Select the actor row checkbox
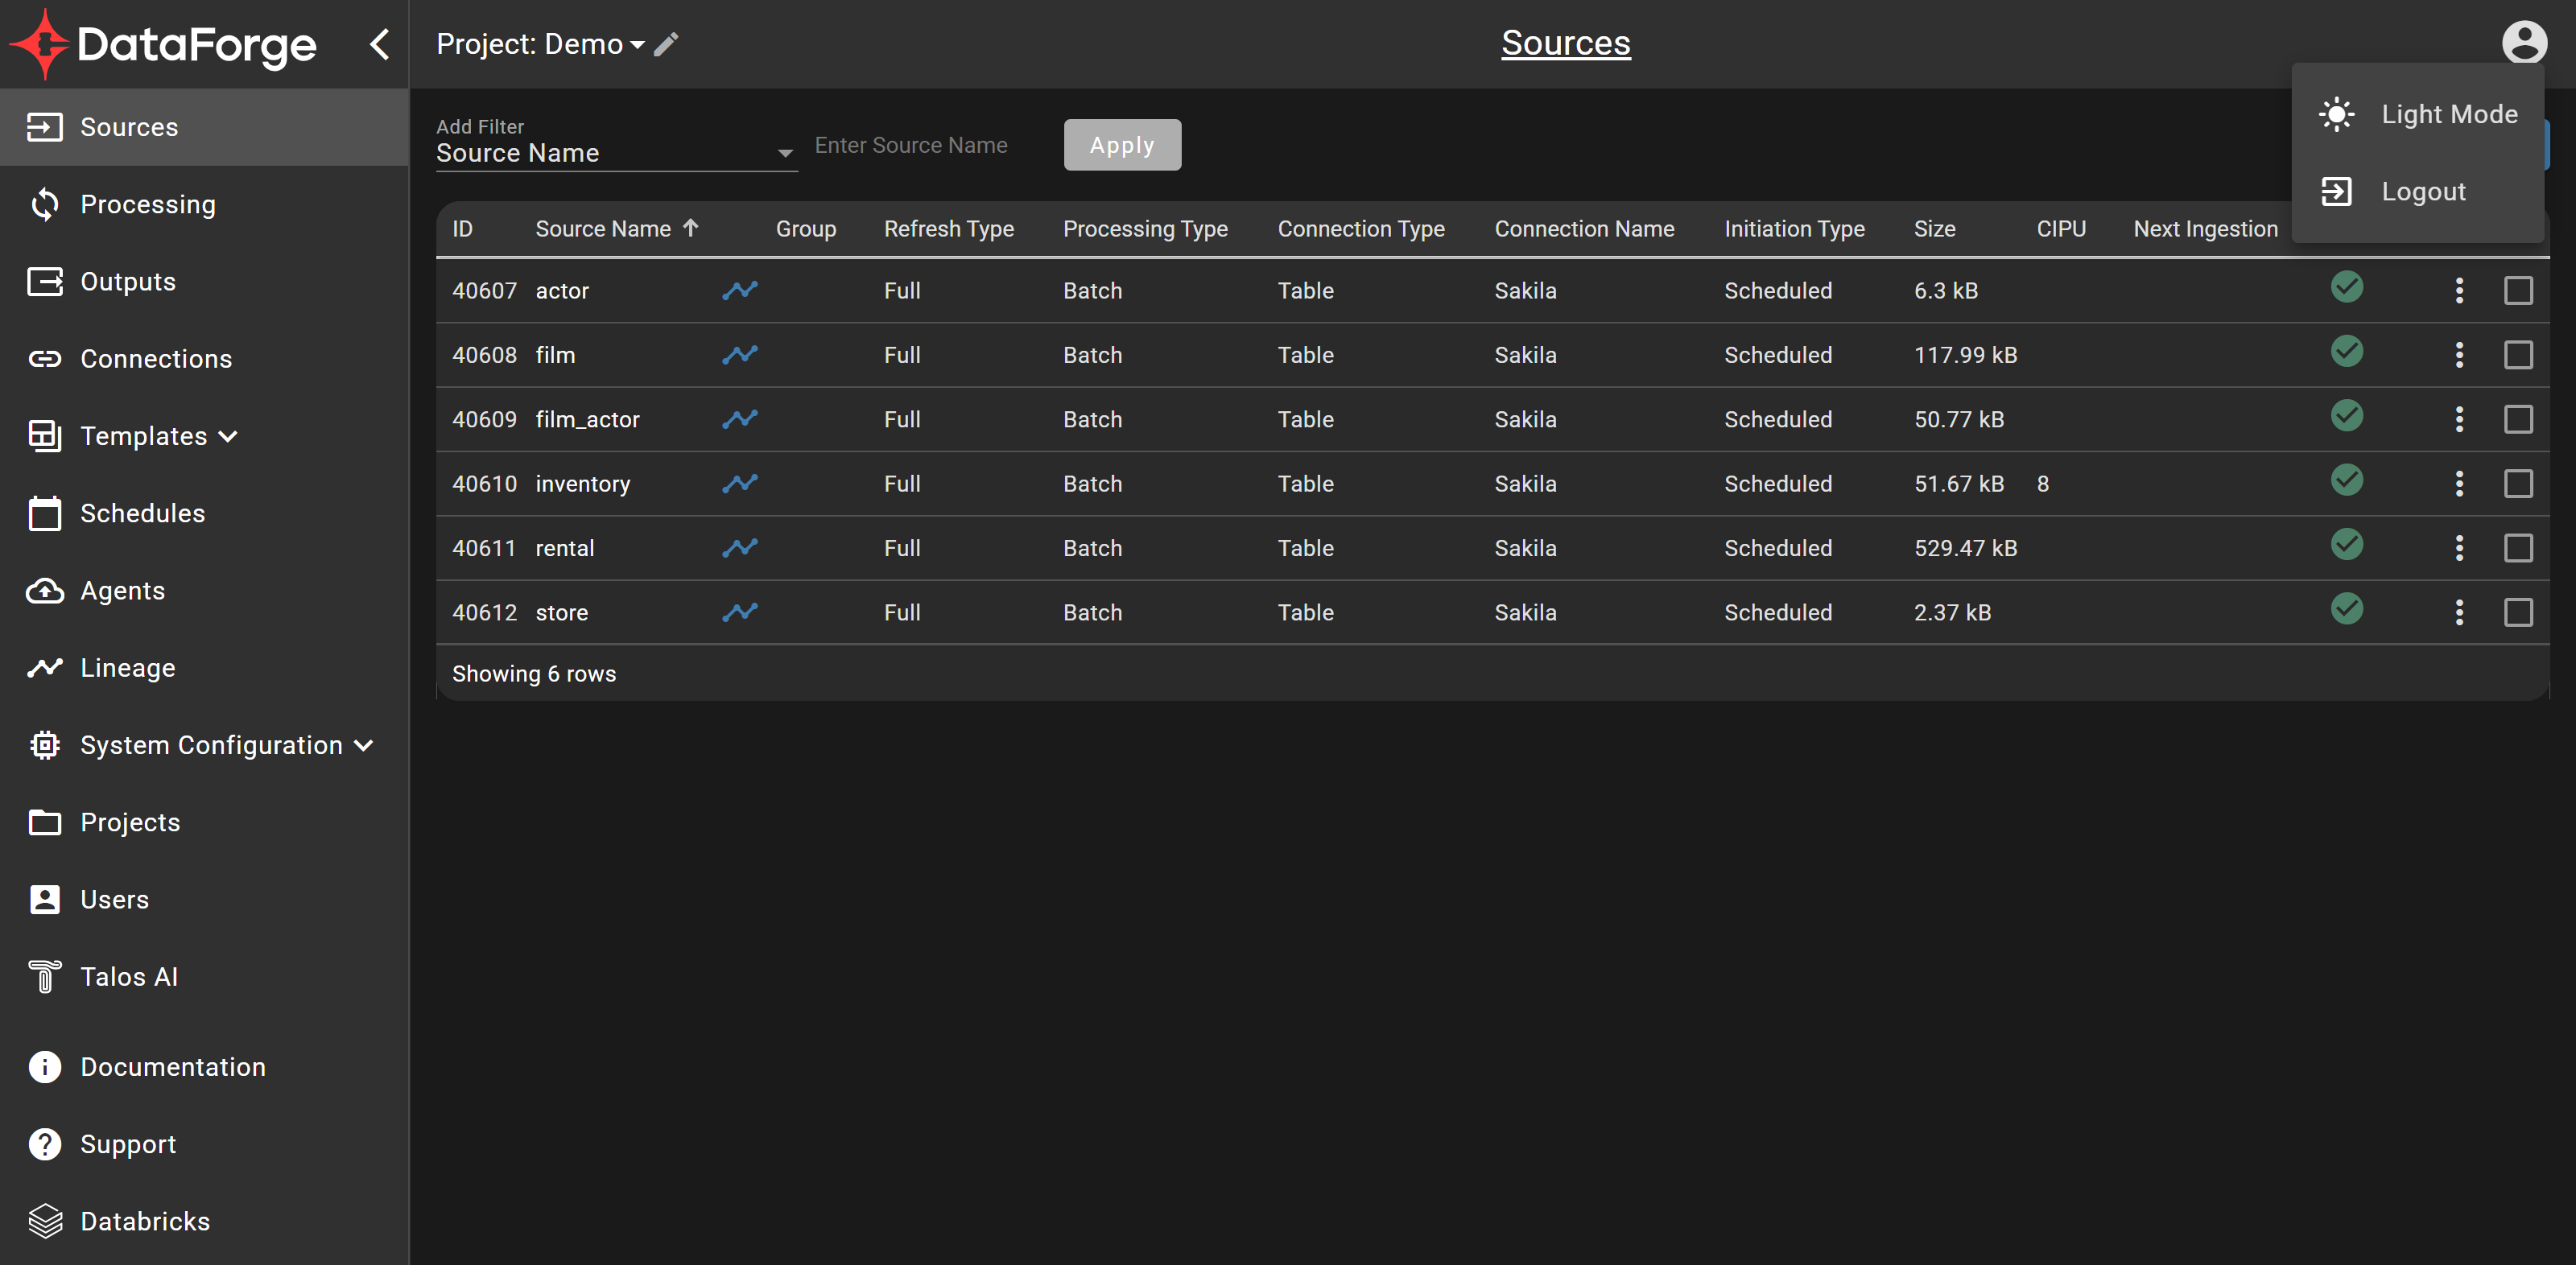The image size is (2576, 1265). point(2518,290)
